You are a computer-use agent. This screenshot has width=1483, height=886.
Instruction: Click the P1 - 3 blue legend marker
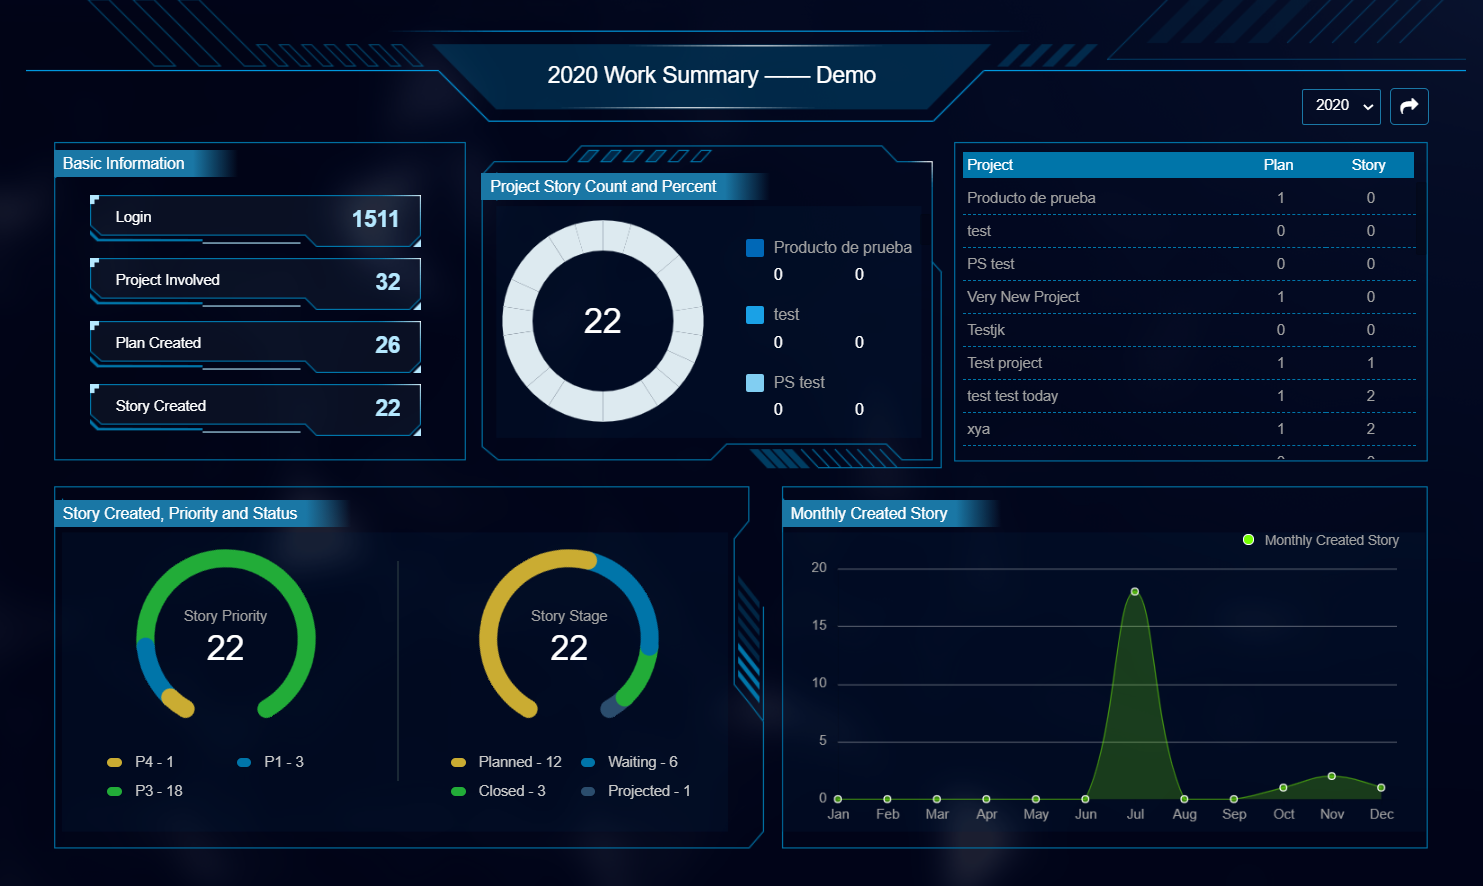(x=244, y=762)
